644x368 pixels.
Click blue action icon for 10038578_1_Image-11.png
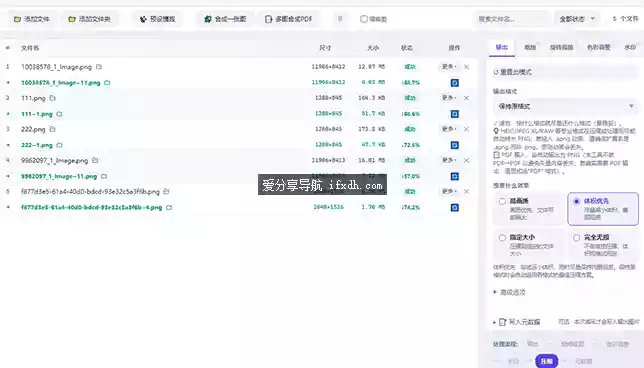coord(455,83)
